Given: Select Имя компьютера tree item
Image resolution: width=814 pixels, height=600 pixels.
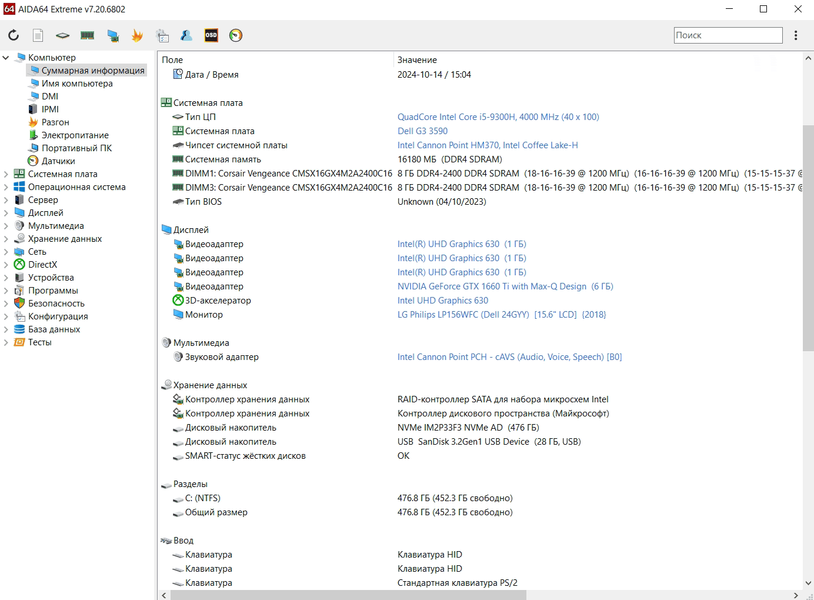Looking at the screenshot, I should pyautogui.click(x=77, y=83).
